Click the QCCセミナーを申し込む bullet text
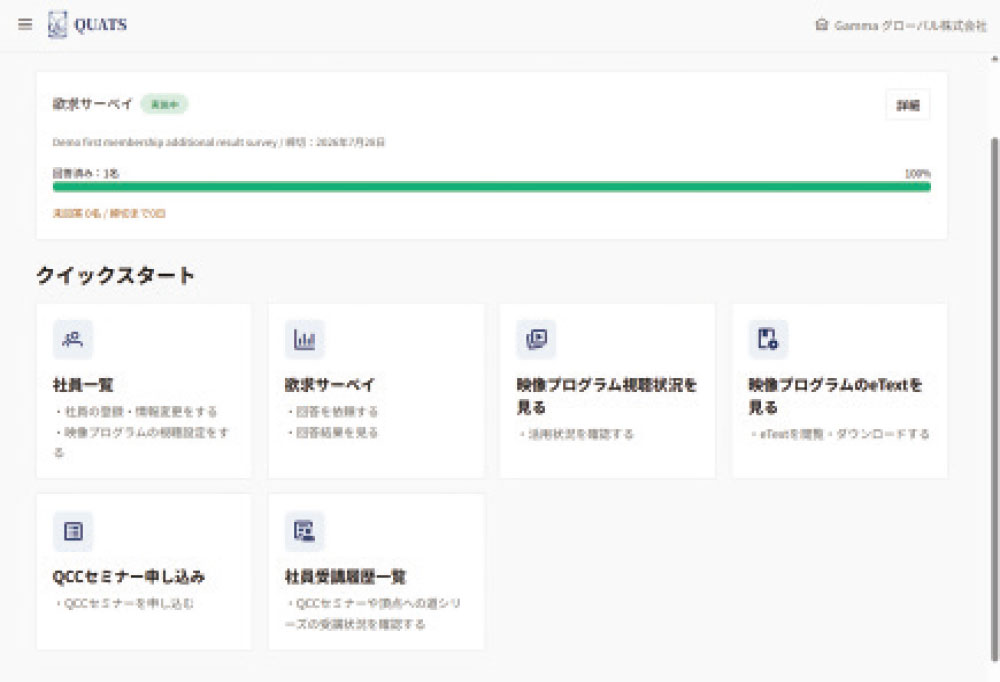The height and width of the screenshot is (682, 1000). [124, 603]
